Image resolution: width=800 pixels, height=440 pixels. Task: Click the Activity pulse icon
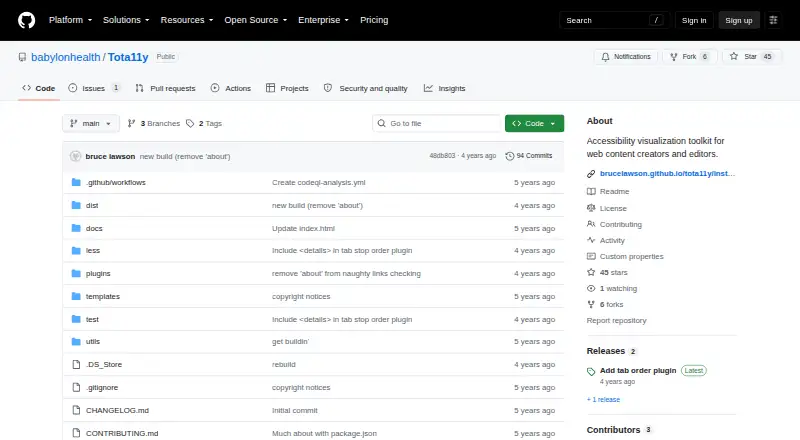click(x=591, y=240)
